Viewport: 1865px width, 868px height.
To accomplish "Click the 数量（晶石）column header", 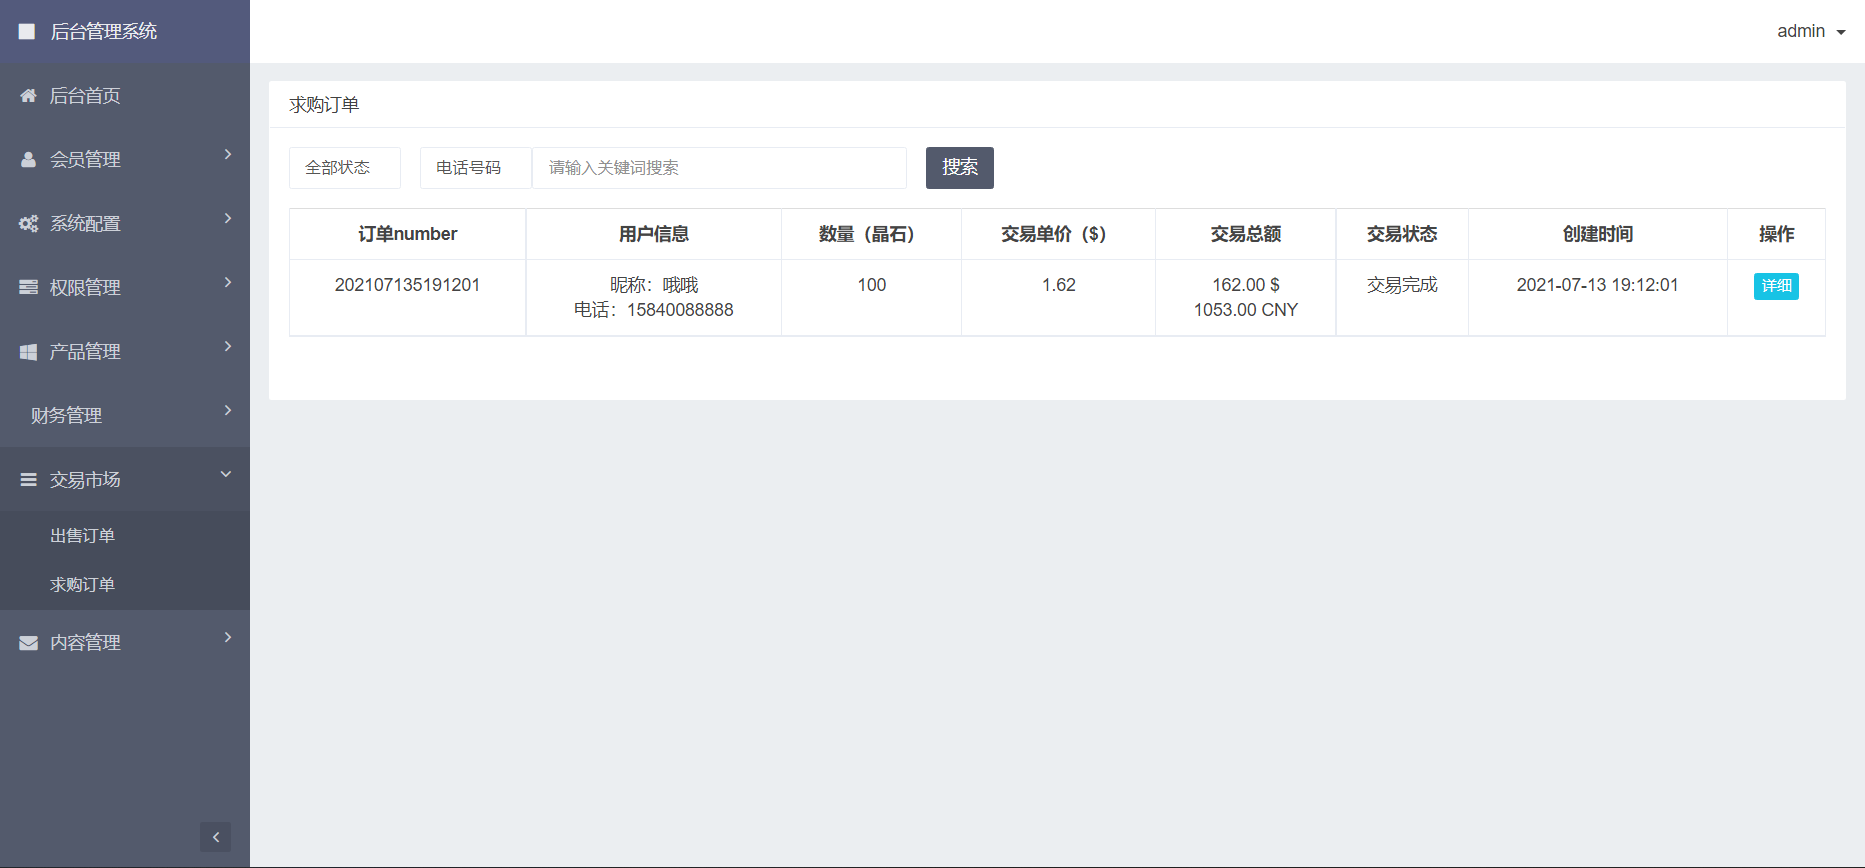I will [x=871, y=234].
